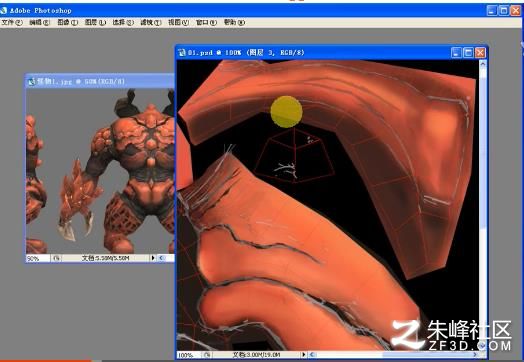Open the 文件 (File) menu
Screen dimensions: 524x362
[12, 22]
